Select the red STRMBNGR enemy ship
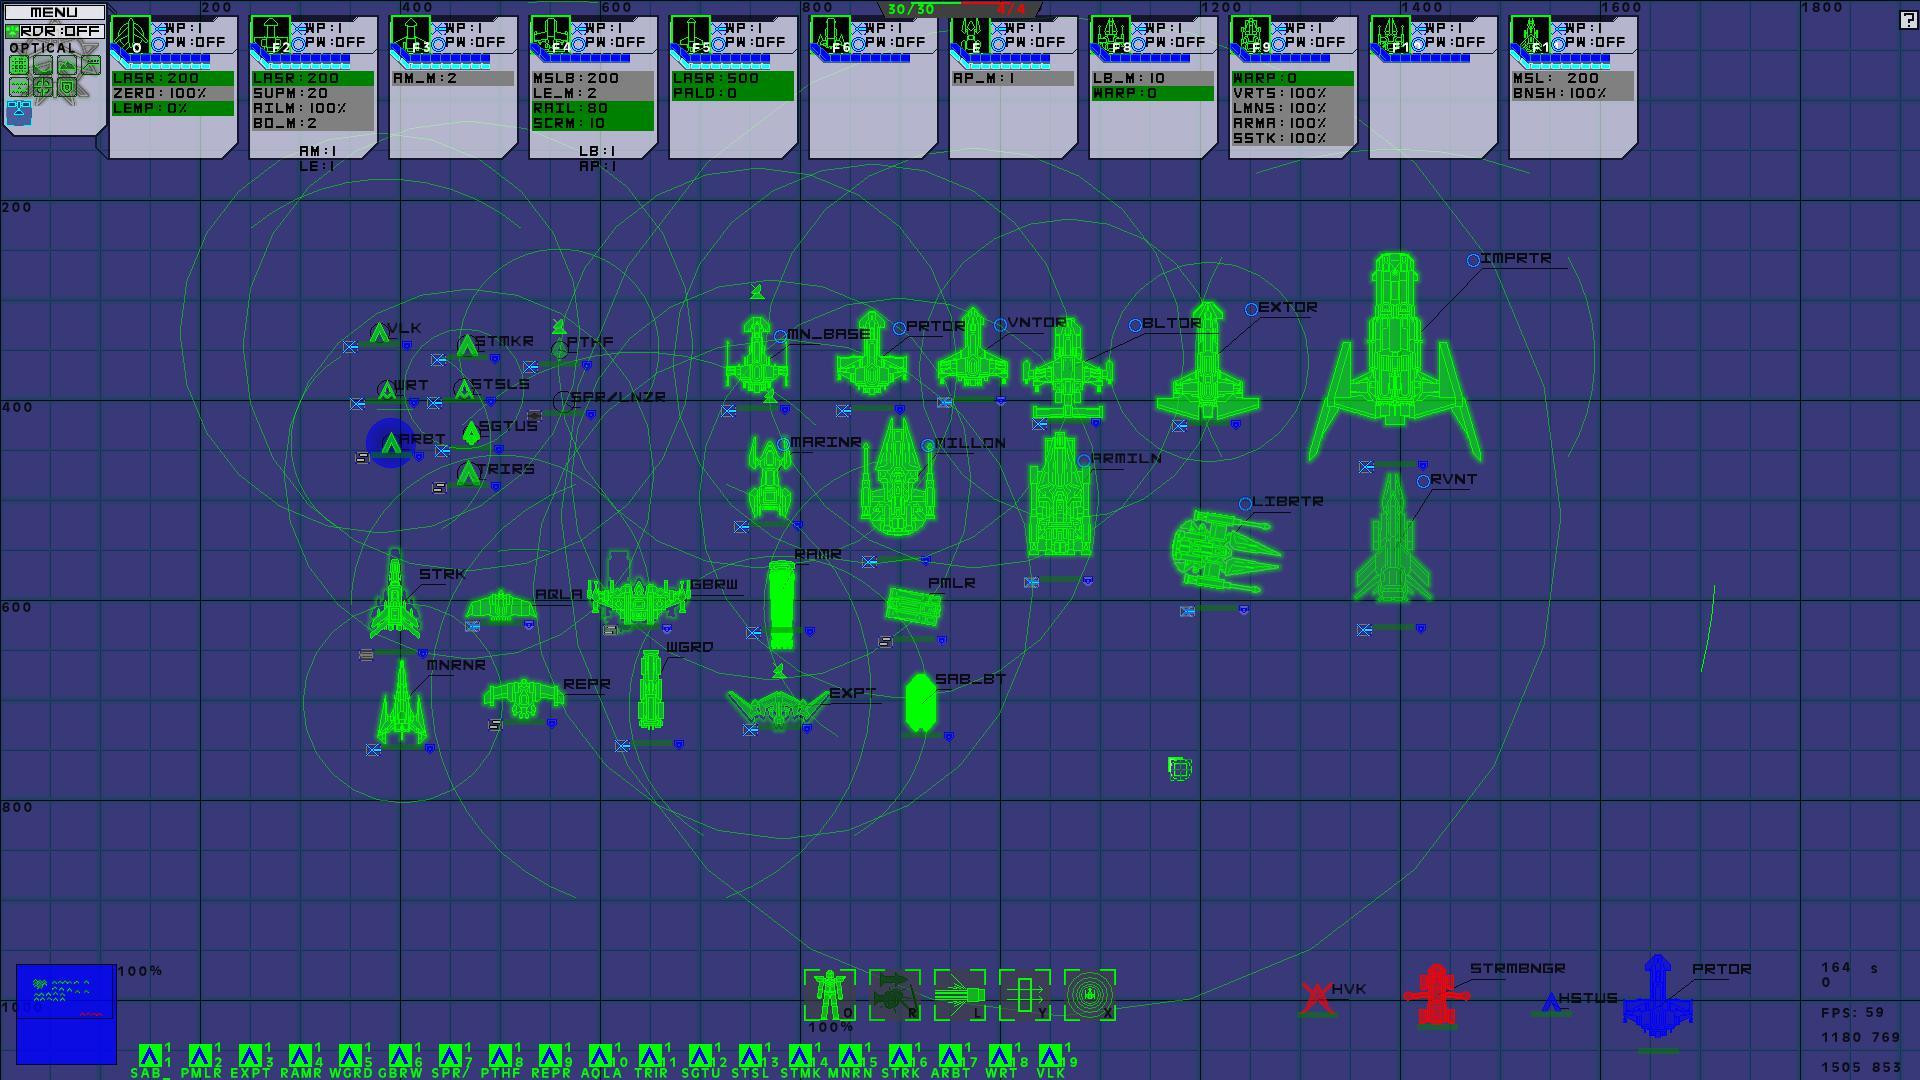Screen dimensions: 1920x1080 1437,995
